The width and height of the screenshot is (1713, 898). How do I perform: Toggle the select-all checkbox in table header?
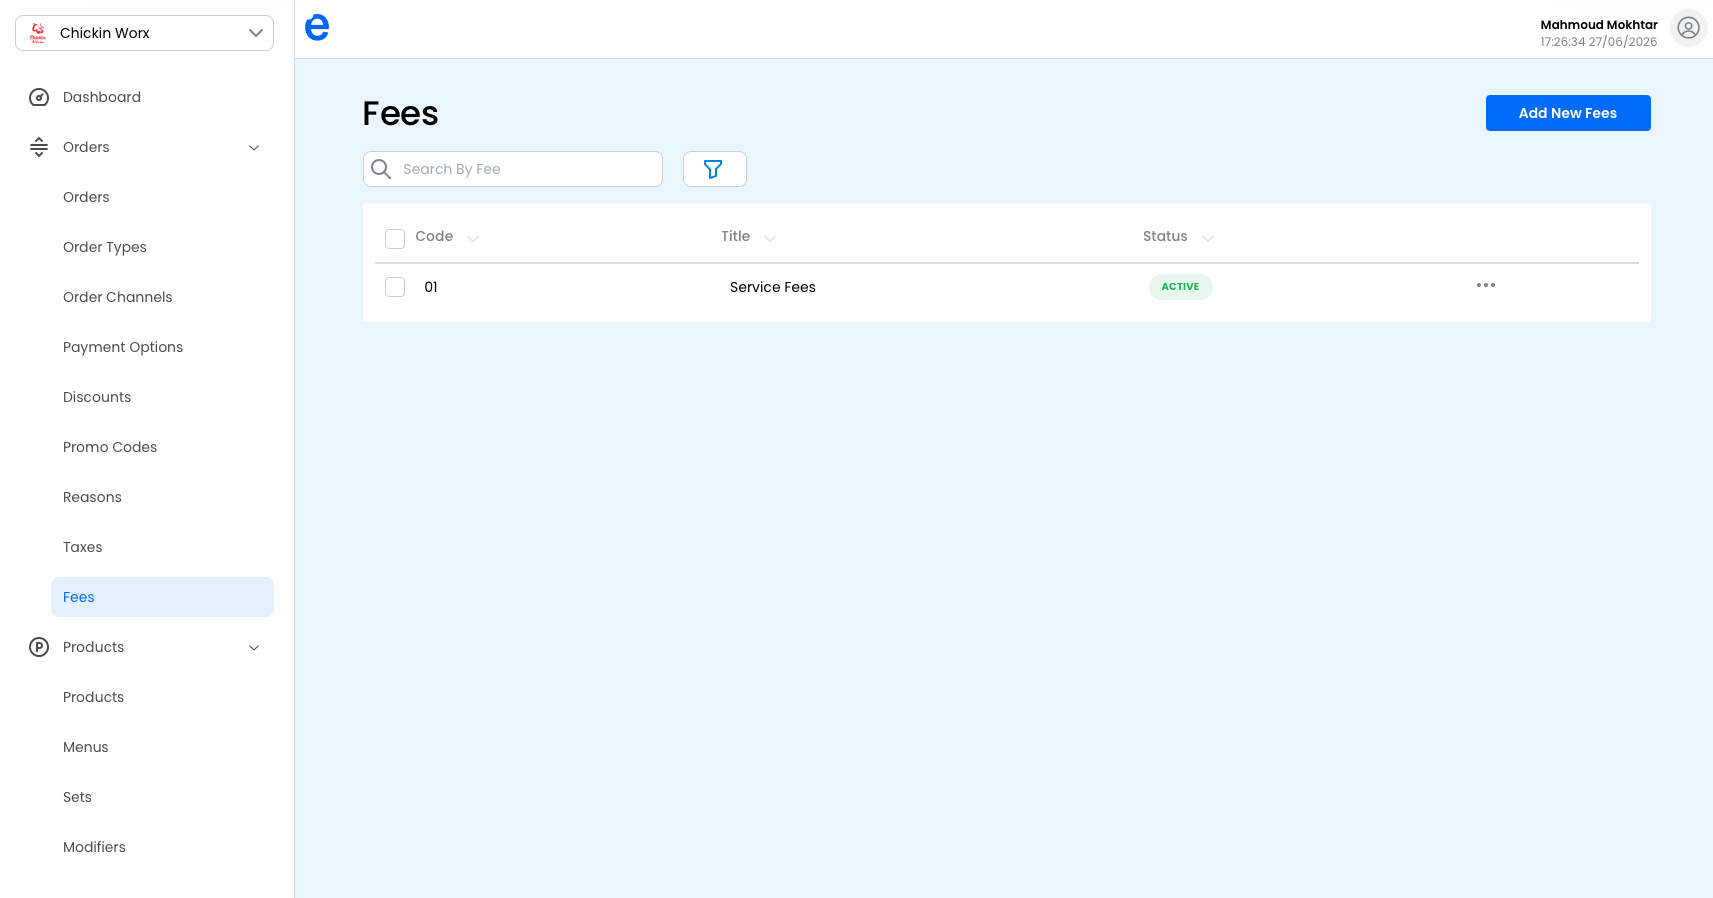(x=395, y=238)
